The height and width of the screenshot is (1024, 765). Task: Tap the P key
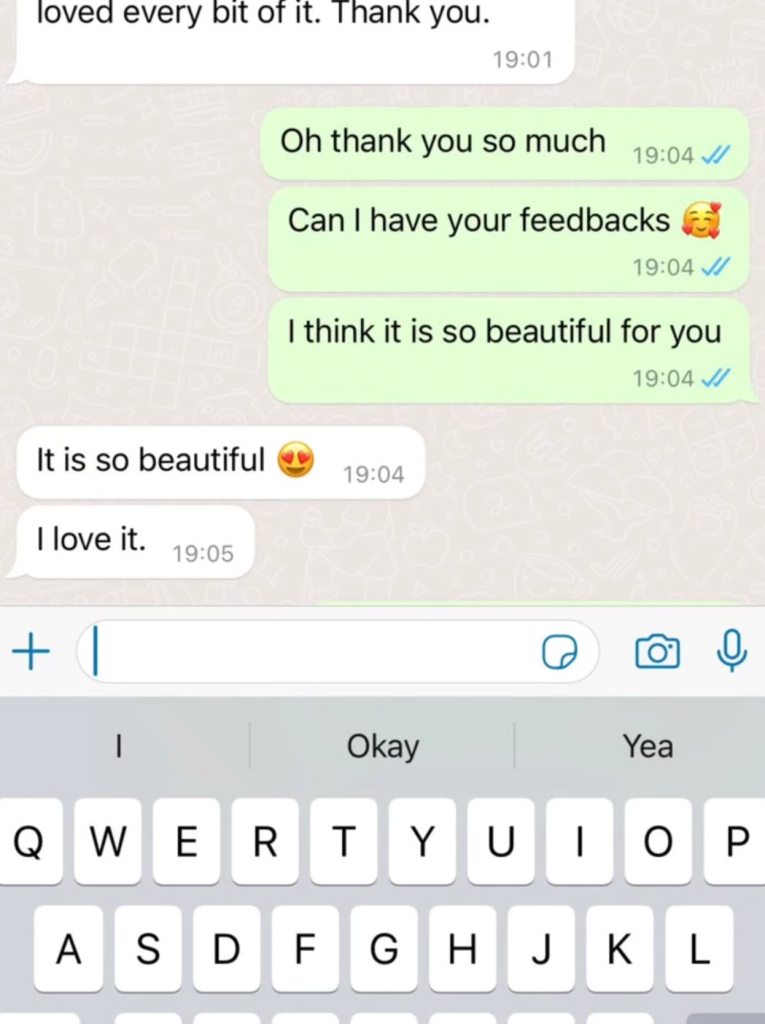click(x=737, y=841)
